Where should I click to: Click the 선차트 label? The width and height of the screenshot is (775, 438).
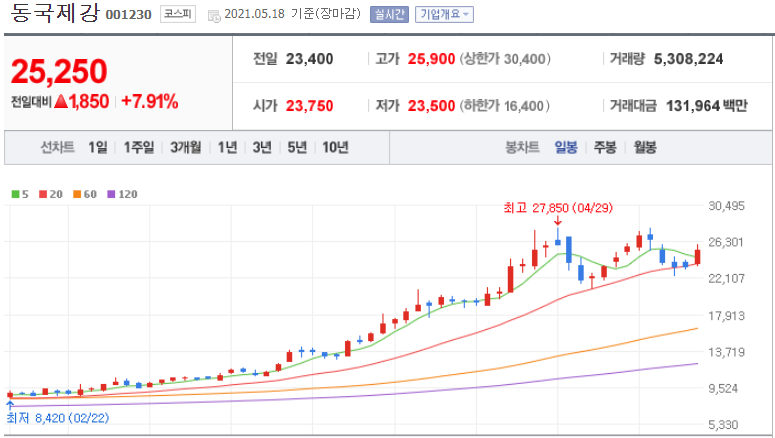[57, 147]
